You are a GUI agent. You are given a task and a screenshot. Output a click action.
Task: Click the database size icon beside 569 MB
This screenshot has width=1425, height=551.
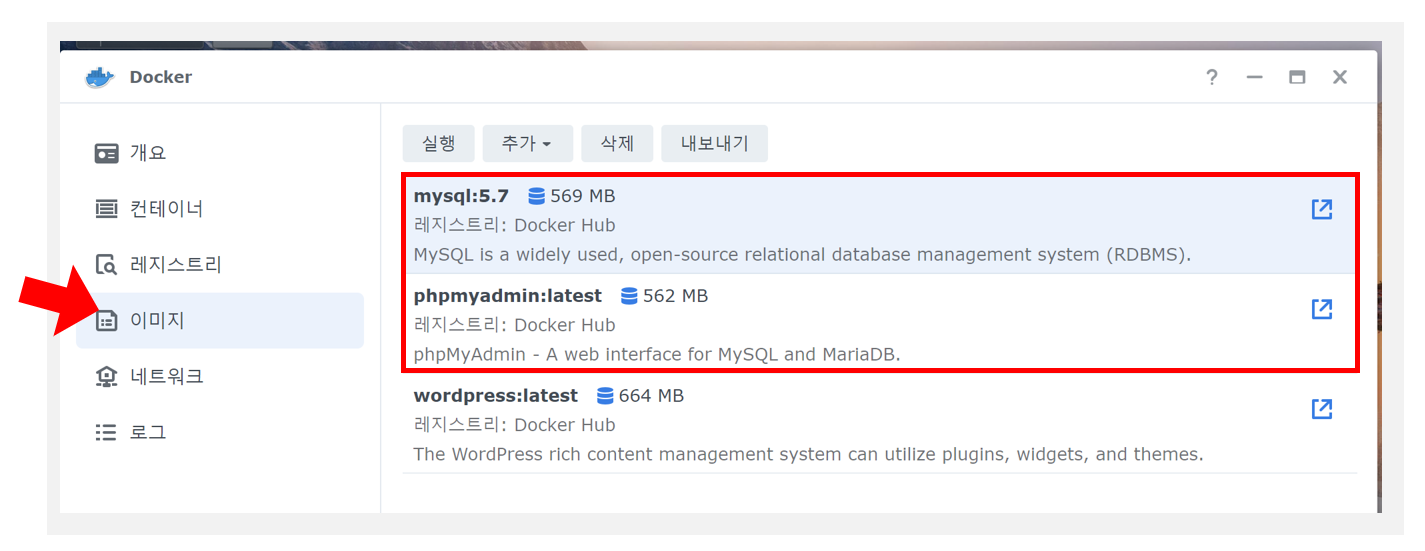[x=537, y=196]
